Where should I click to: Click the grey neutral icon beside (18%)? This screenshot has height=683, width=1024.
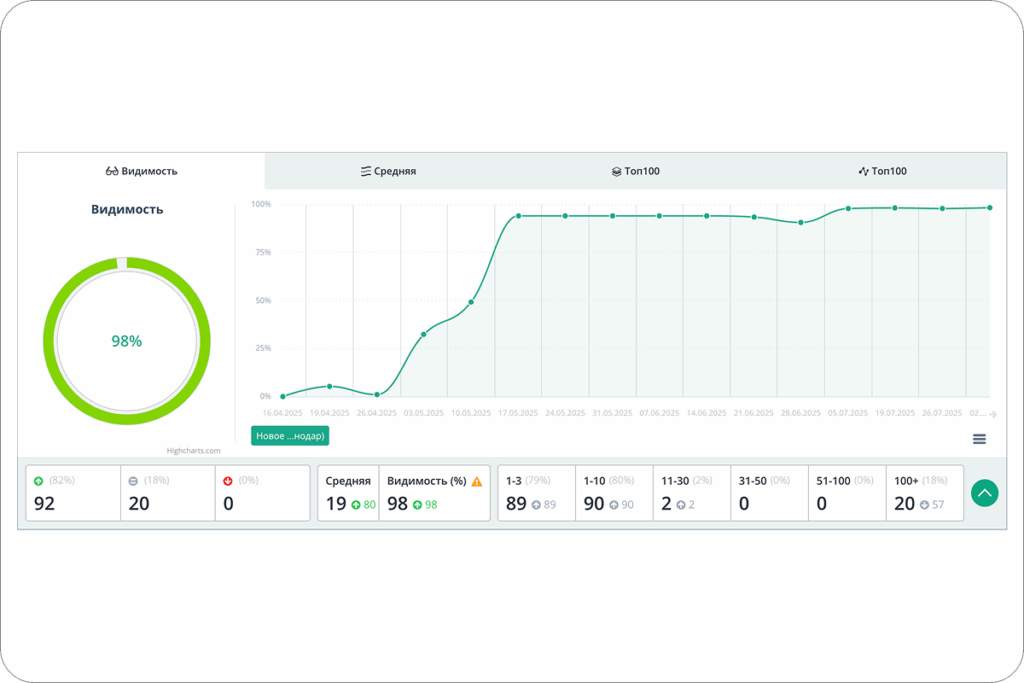click(x=133, y=481)
